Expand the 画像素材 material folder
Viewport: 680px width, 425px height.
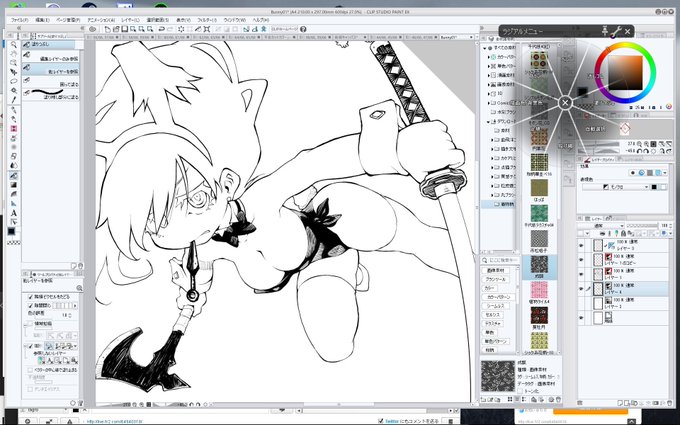click(x=489, y=85)
